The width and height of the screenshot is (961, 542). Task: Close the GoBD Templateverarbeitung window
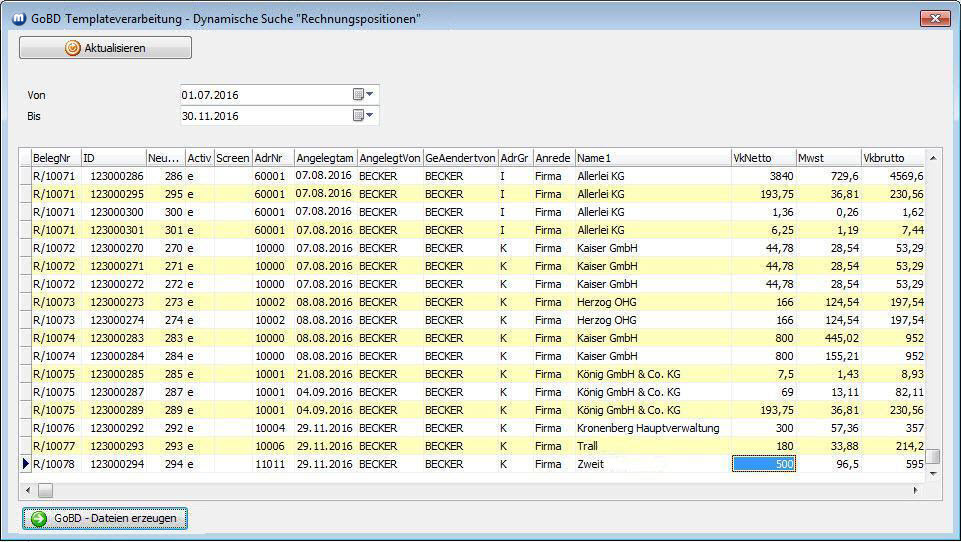coord(934,18)
